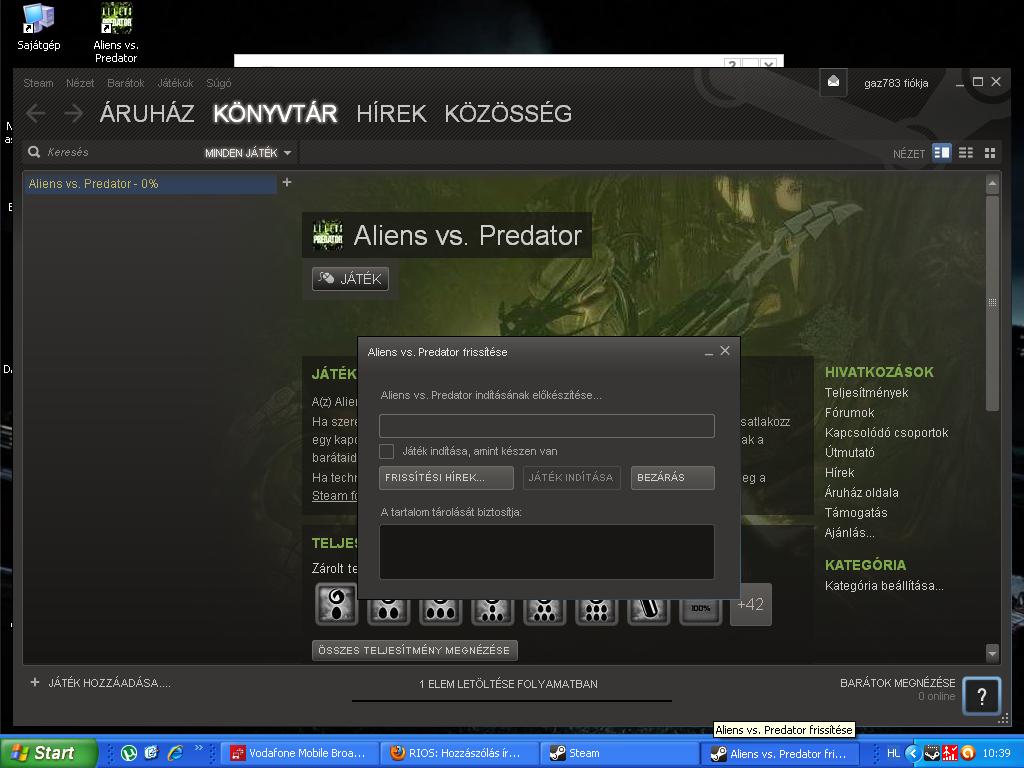Select Aliens vs. Predator - 0% in list
This screenshot has width=1024, height=768.
tap(150, 184)
